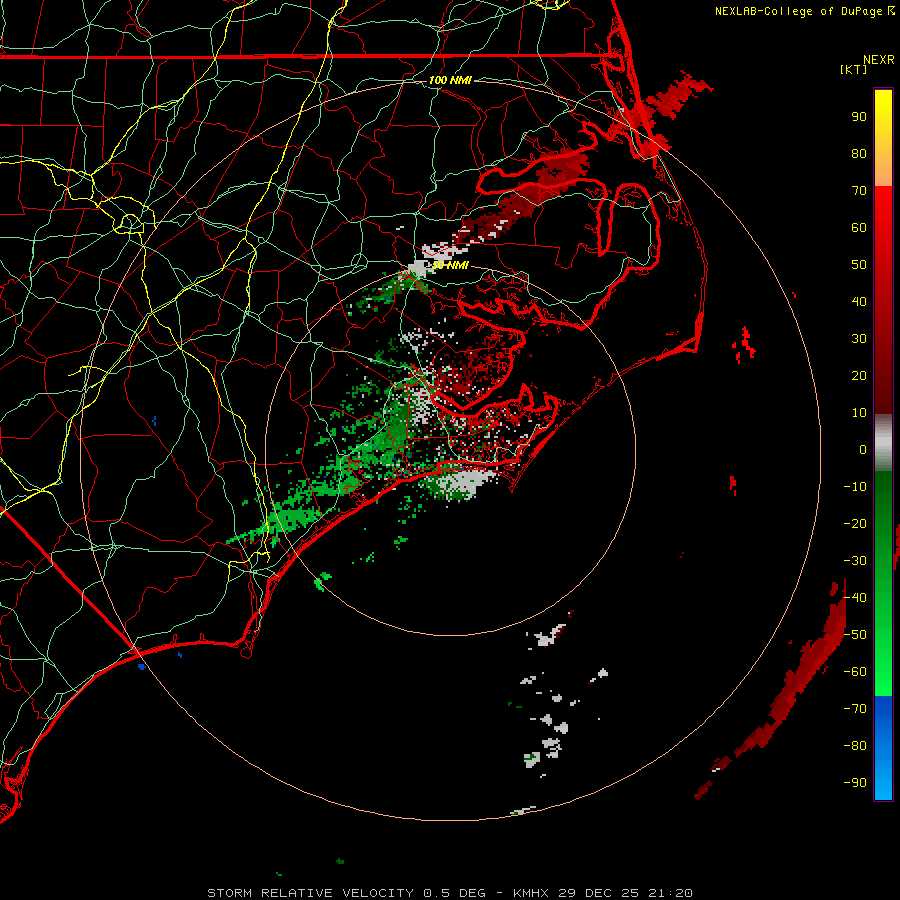
Task: Select the -60 scale value
Action: (855, 672)
